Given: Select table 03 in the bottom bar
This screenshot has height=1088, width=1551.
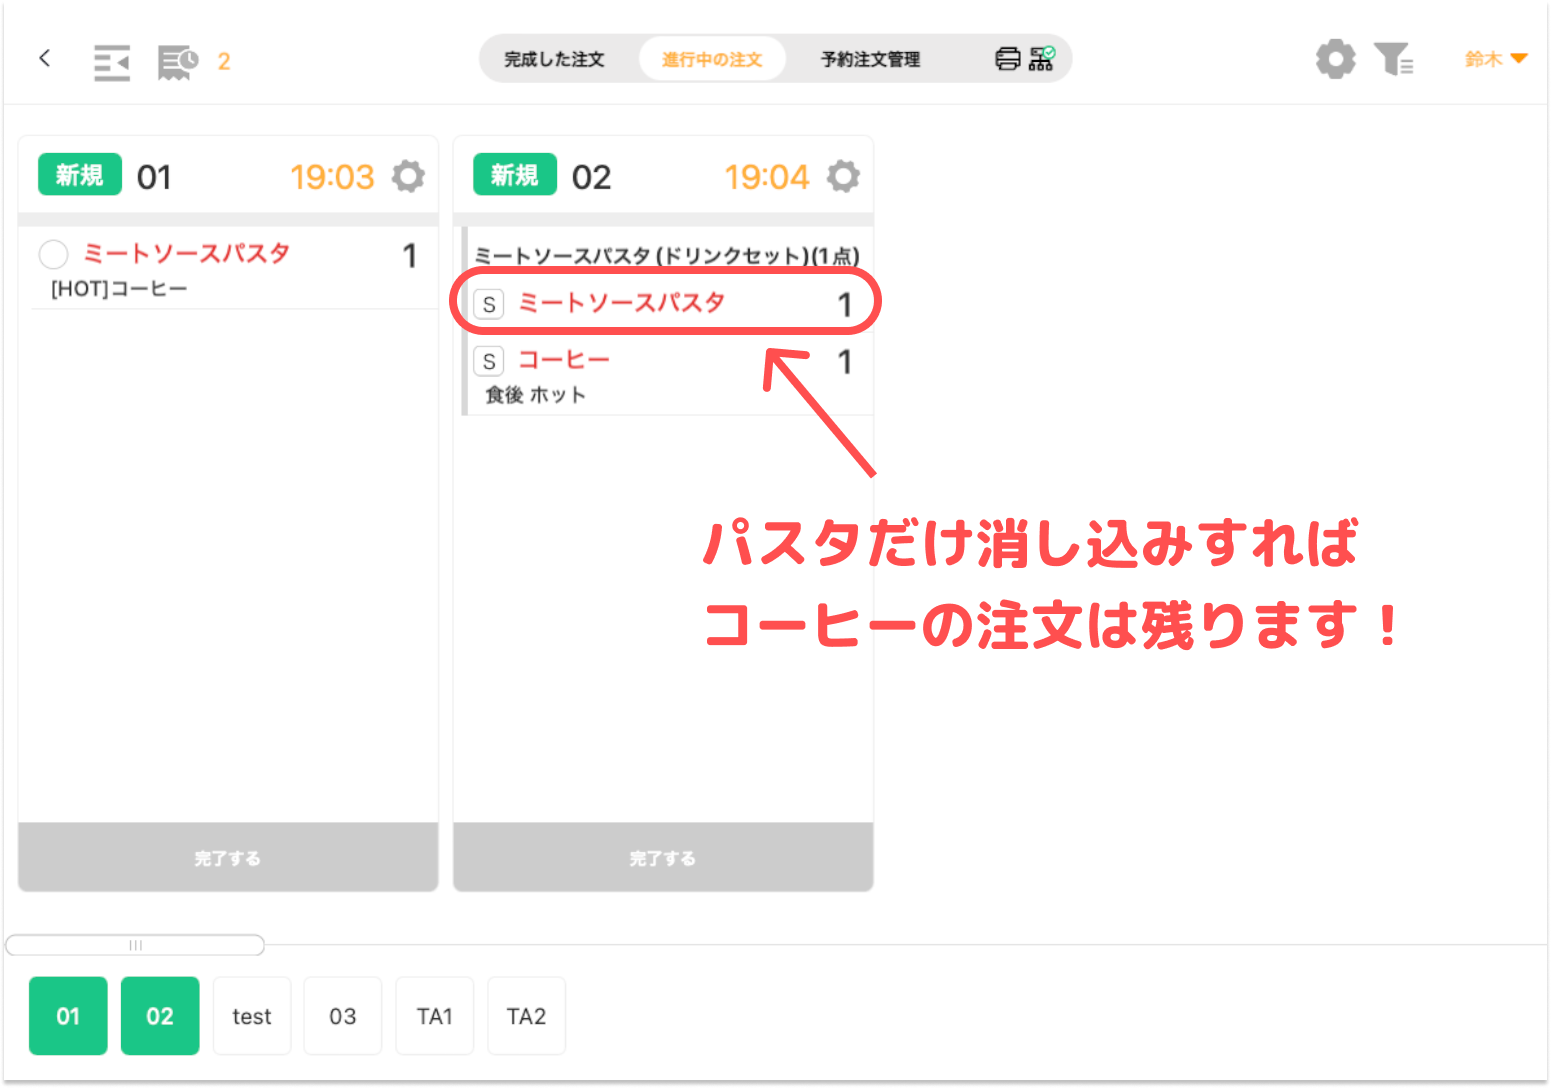Looking at the screenshot, I should pos(343,1016).
